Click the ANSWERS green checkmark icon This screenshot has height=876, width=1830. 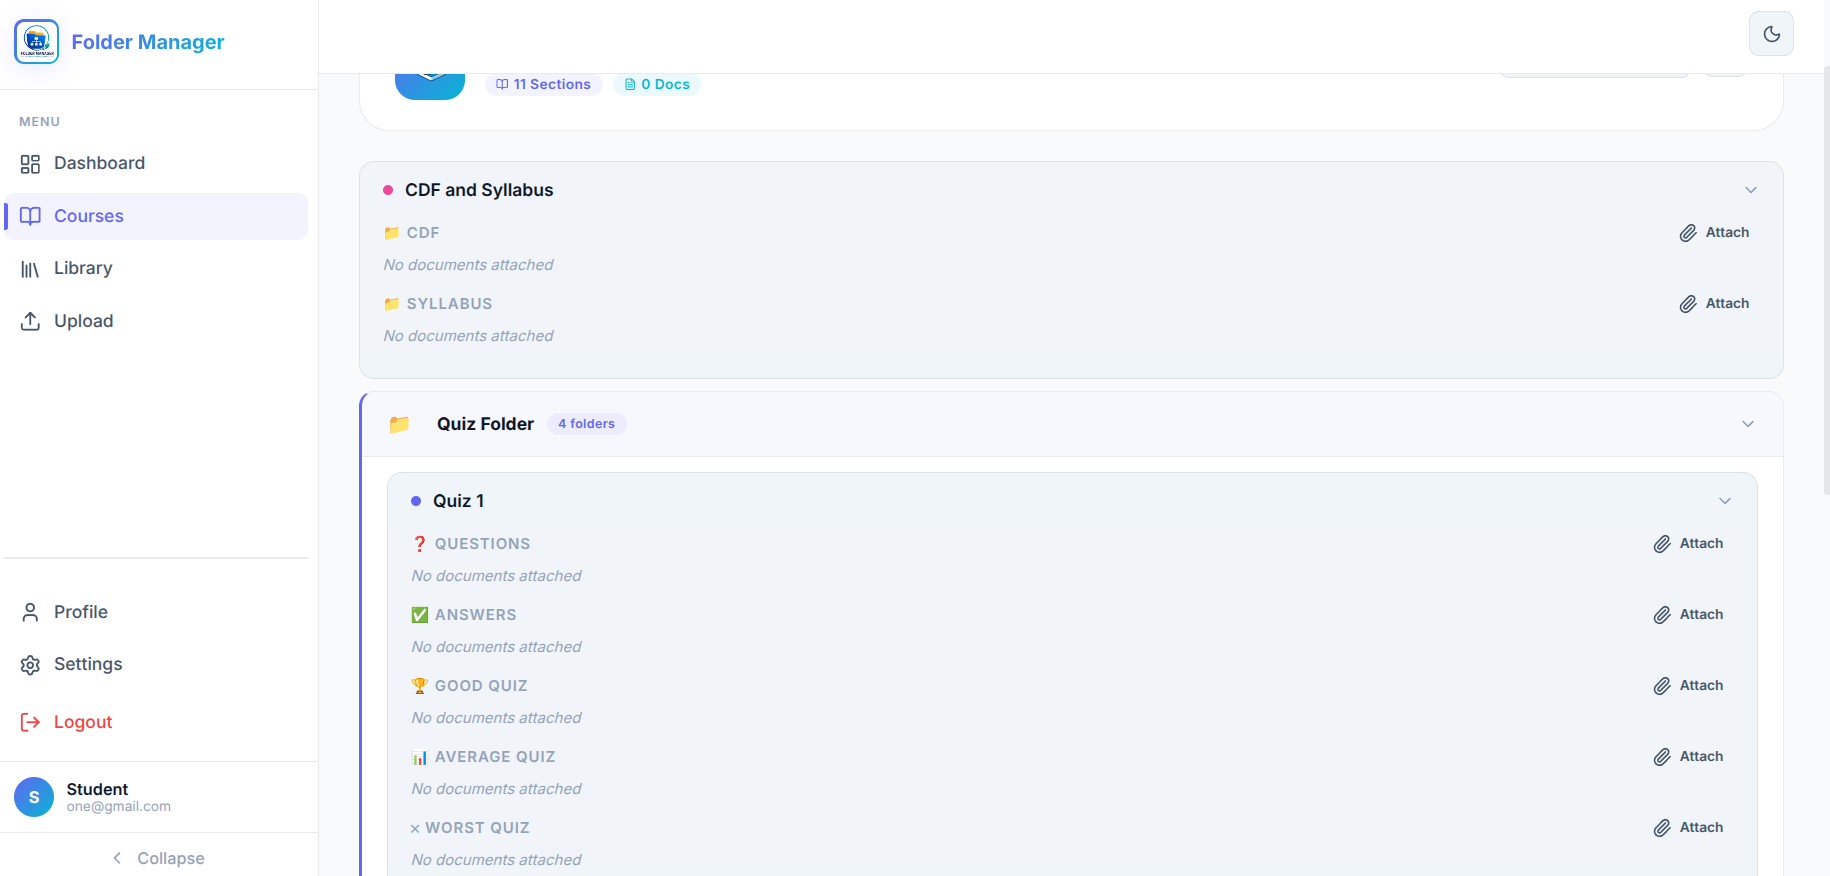[420, 615]
